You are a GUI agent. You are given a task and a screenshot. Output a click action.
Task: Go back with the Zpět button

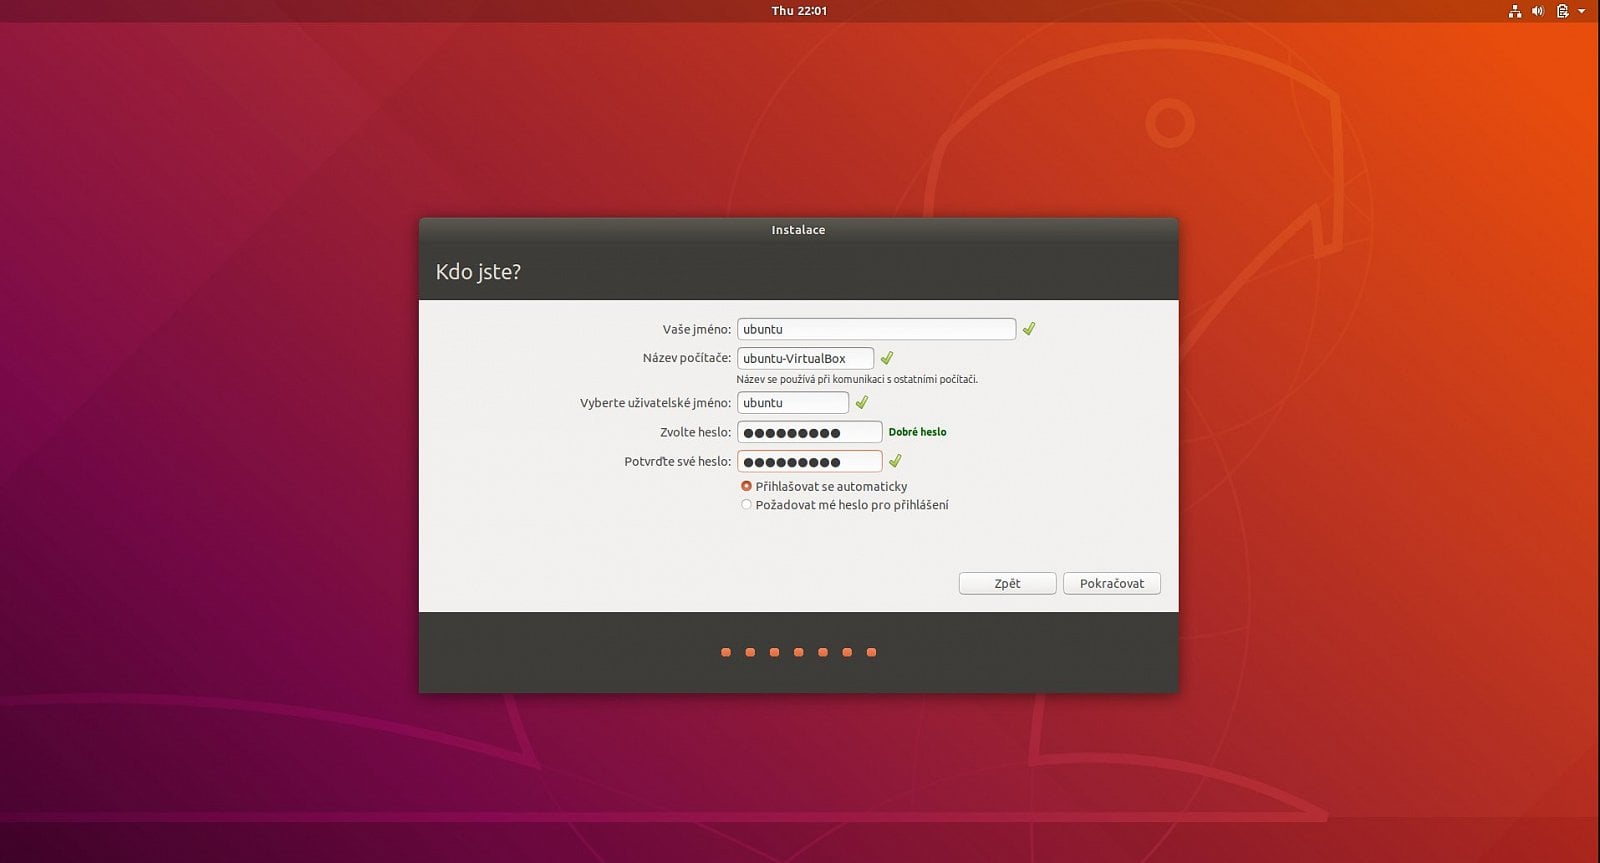(x=1007, y=583)
